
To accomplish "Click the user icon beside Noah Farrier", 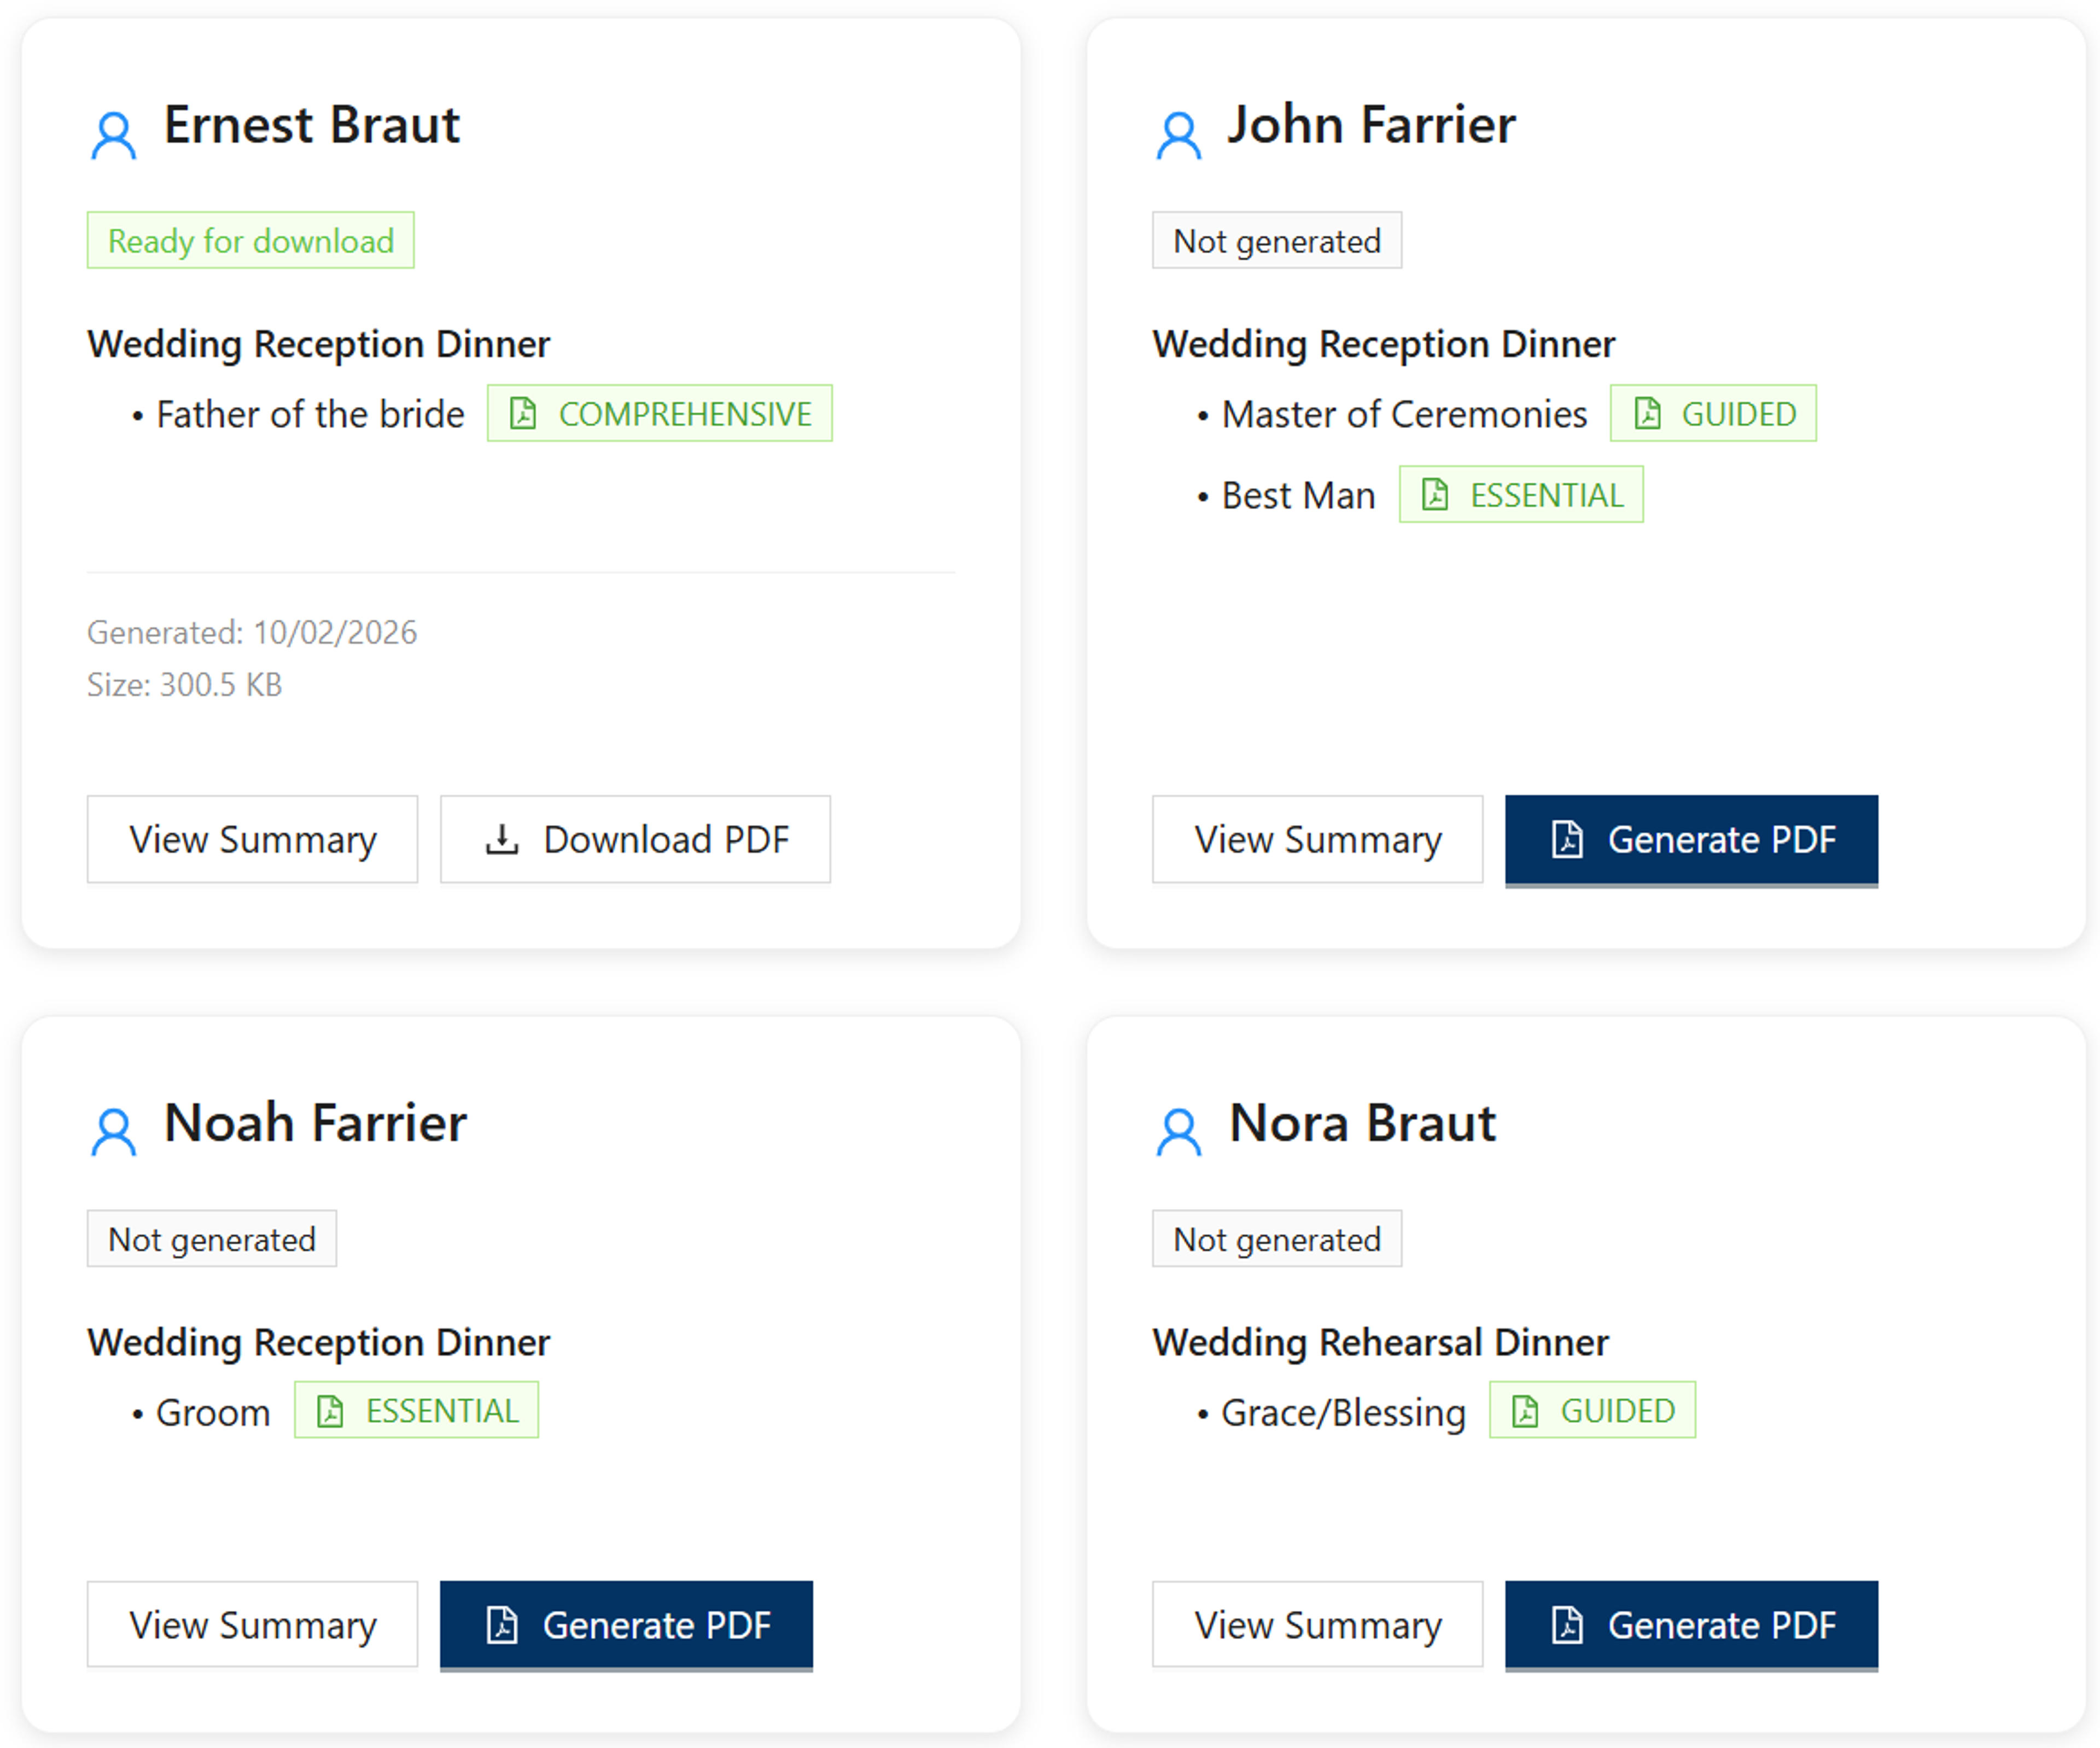I will (x=113, y=1132).
